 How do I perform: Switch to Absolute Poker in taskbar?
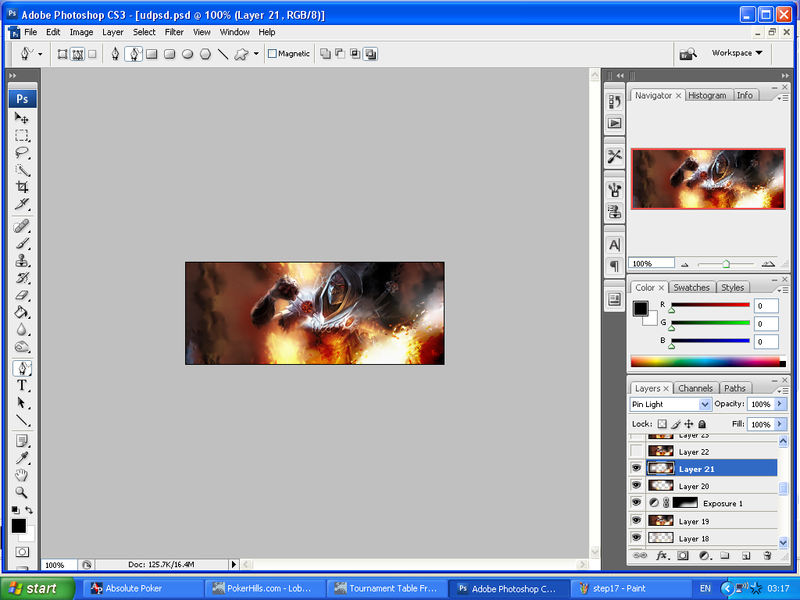143,588
